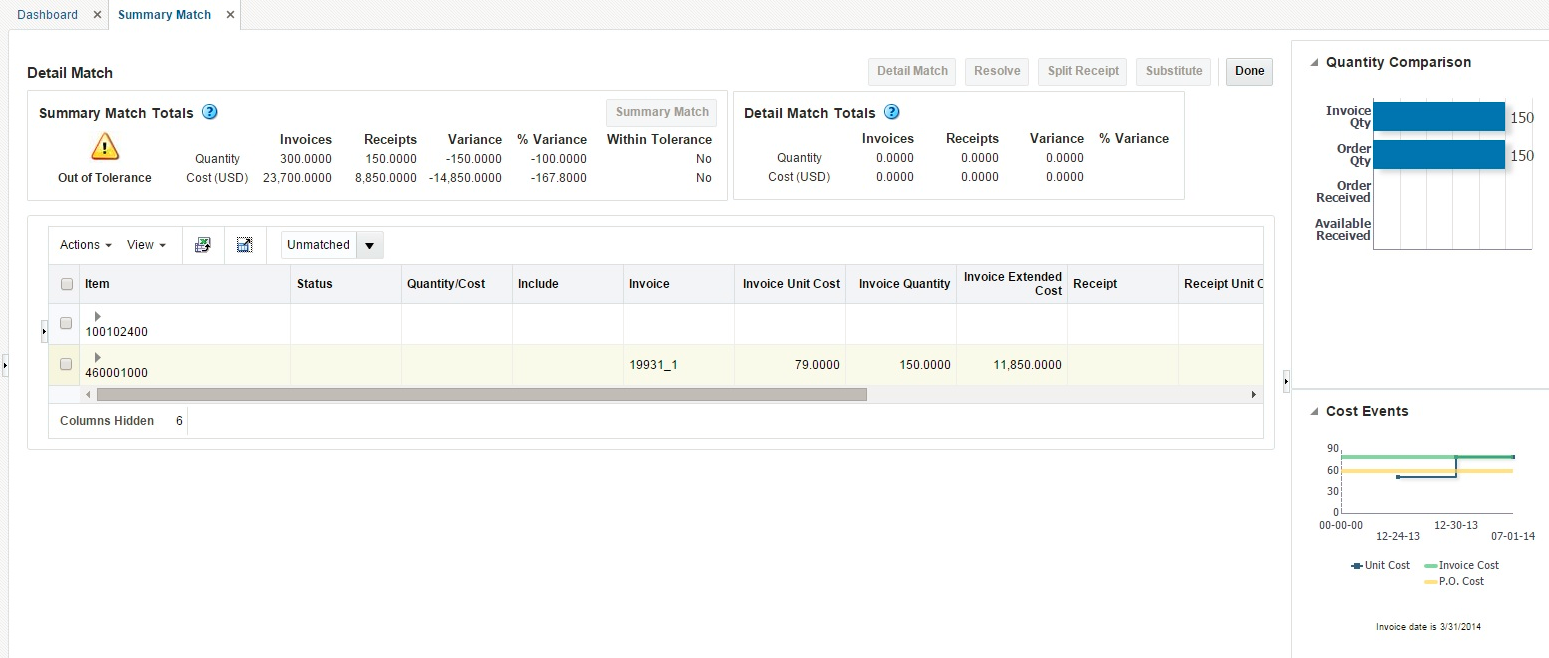Click the Done button
This screenshot has height=658, width=1549.
[x=1249, y=71]
